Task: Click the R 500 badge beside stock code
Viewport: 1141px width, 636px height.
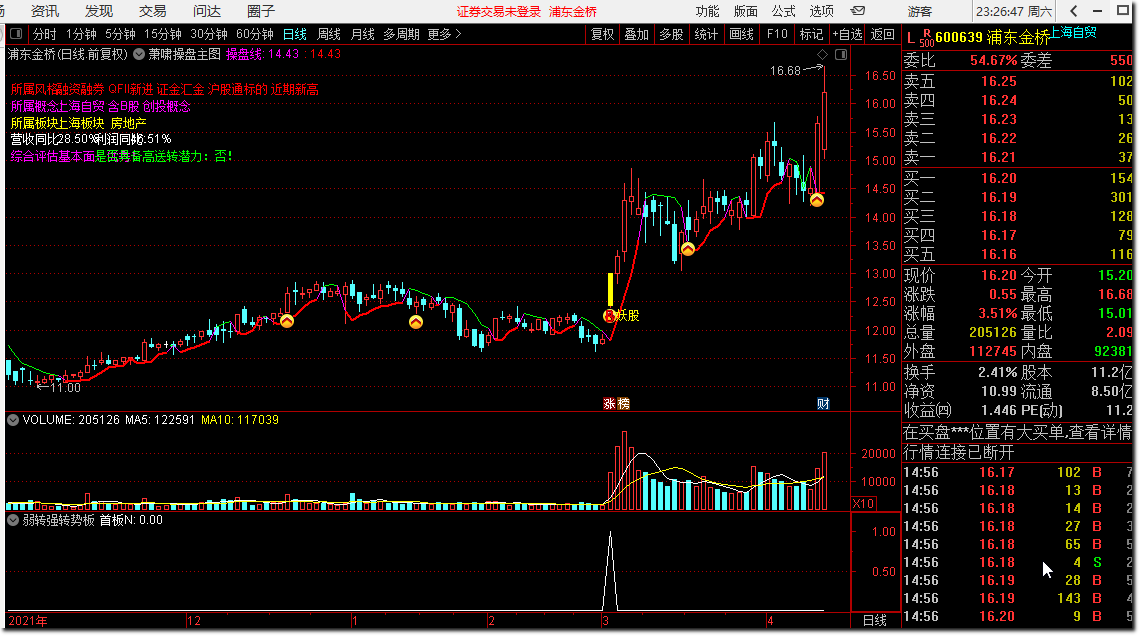Action: pyautogui.click(x=926, y=39)
